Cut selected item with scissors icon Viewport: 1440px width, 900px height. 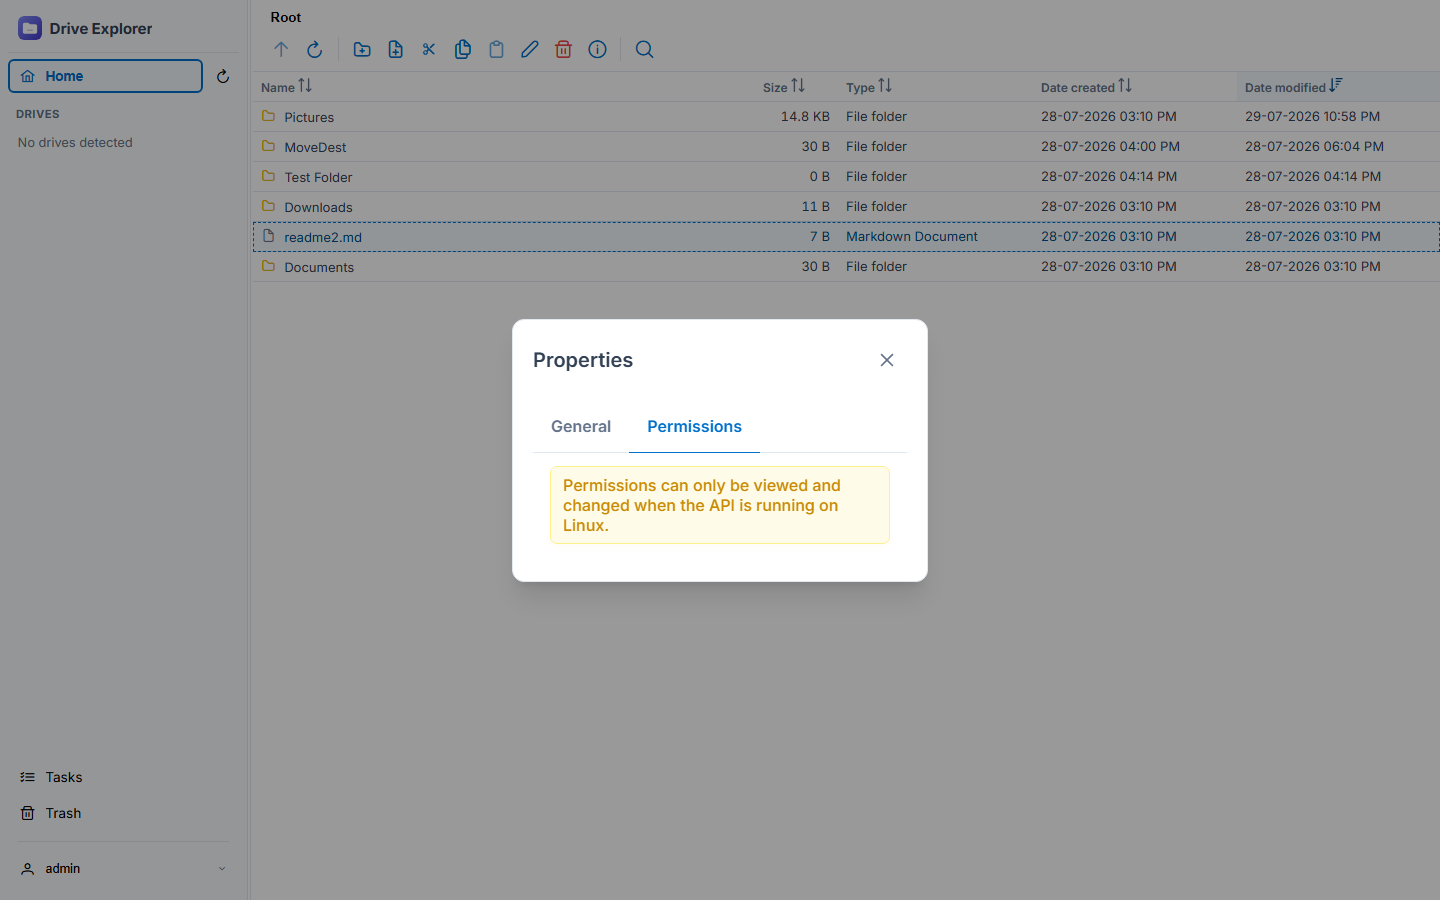[429, 49]
